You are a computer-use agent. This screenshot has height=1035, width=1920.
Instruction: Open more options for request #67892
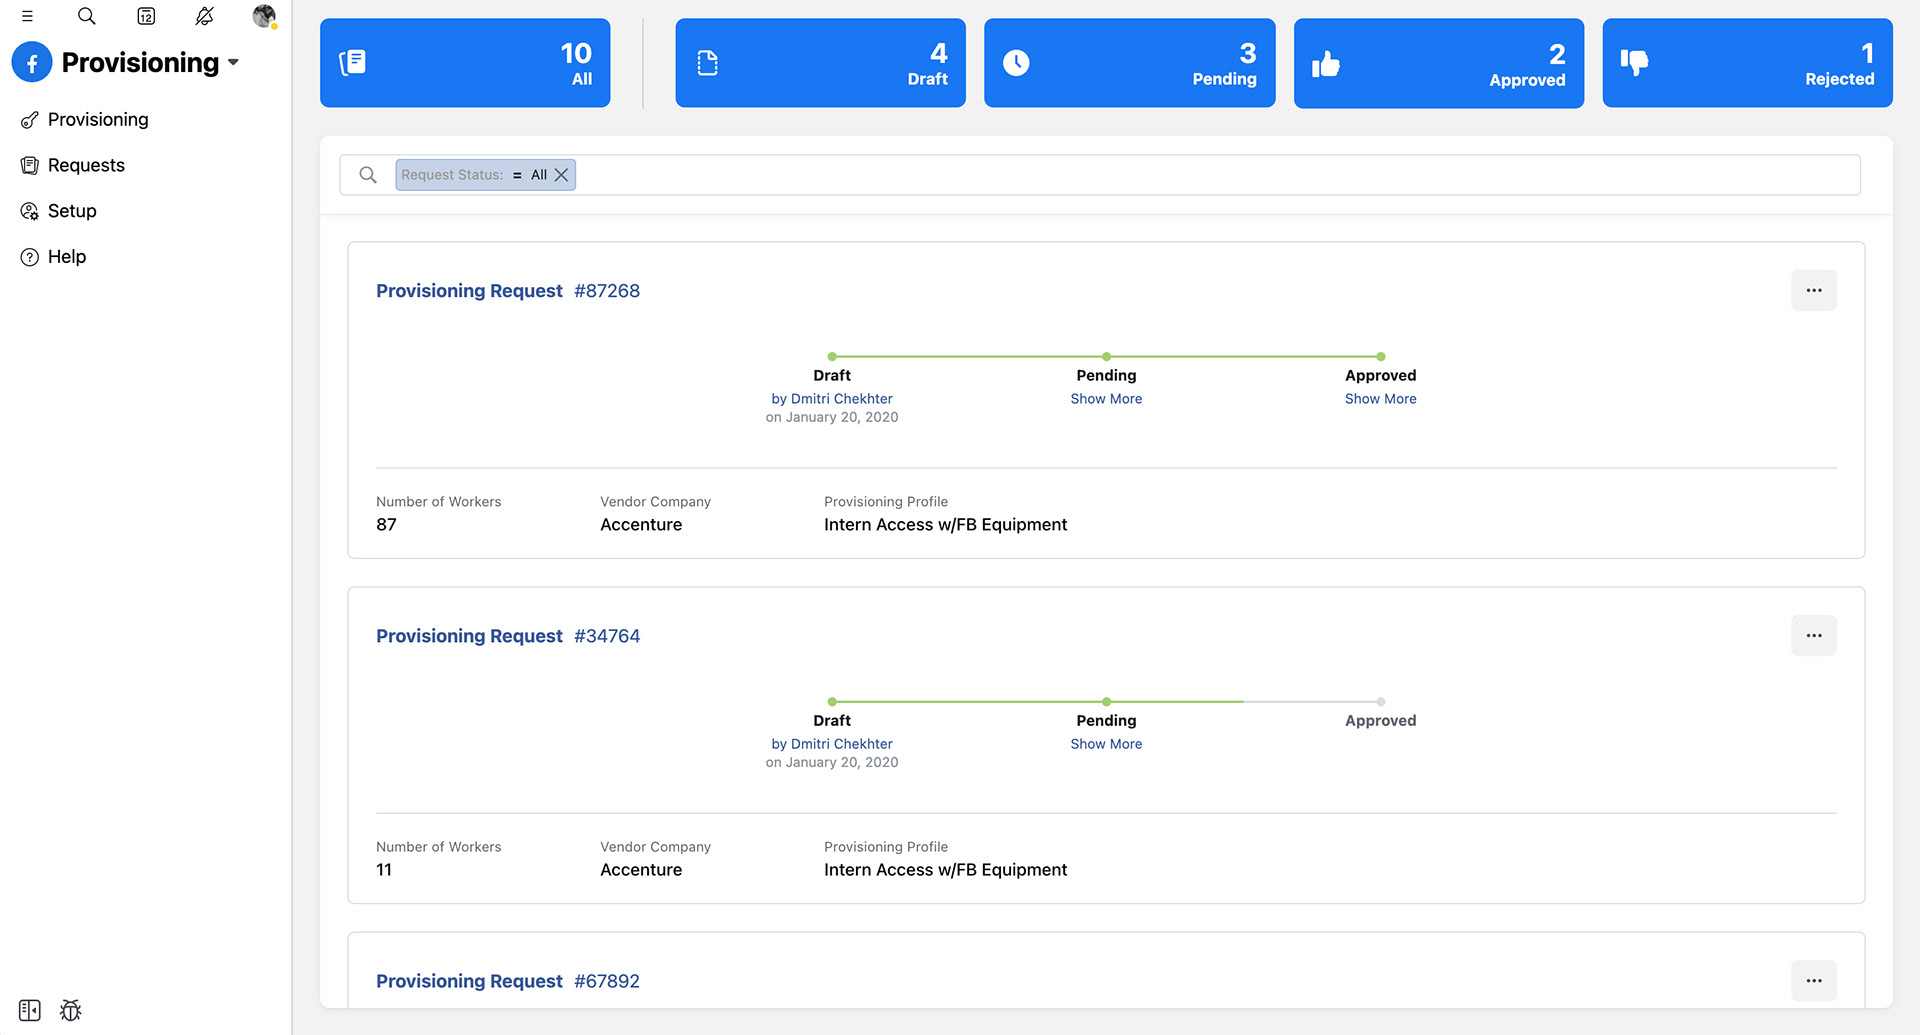[x=1814, y=981]
